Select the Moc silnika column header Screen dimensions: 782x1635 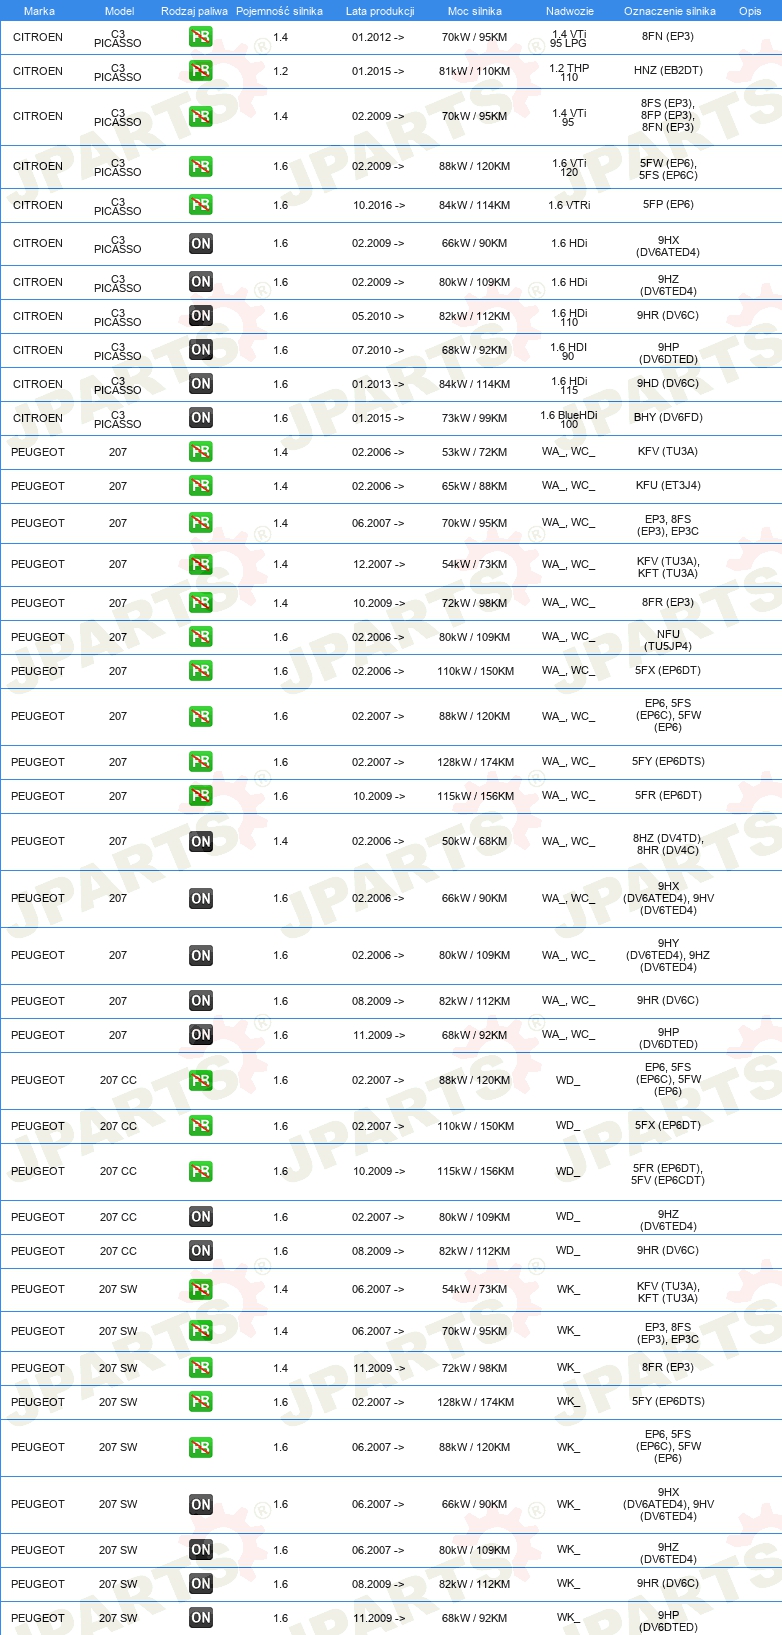pyautogui.click(x=475, y=11)
